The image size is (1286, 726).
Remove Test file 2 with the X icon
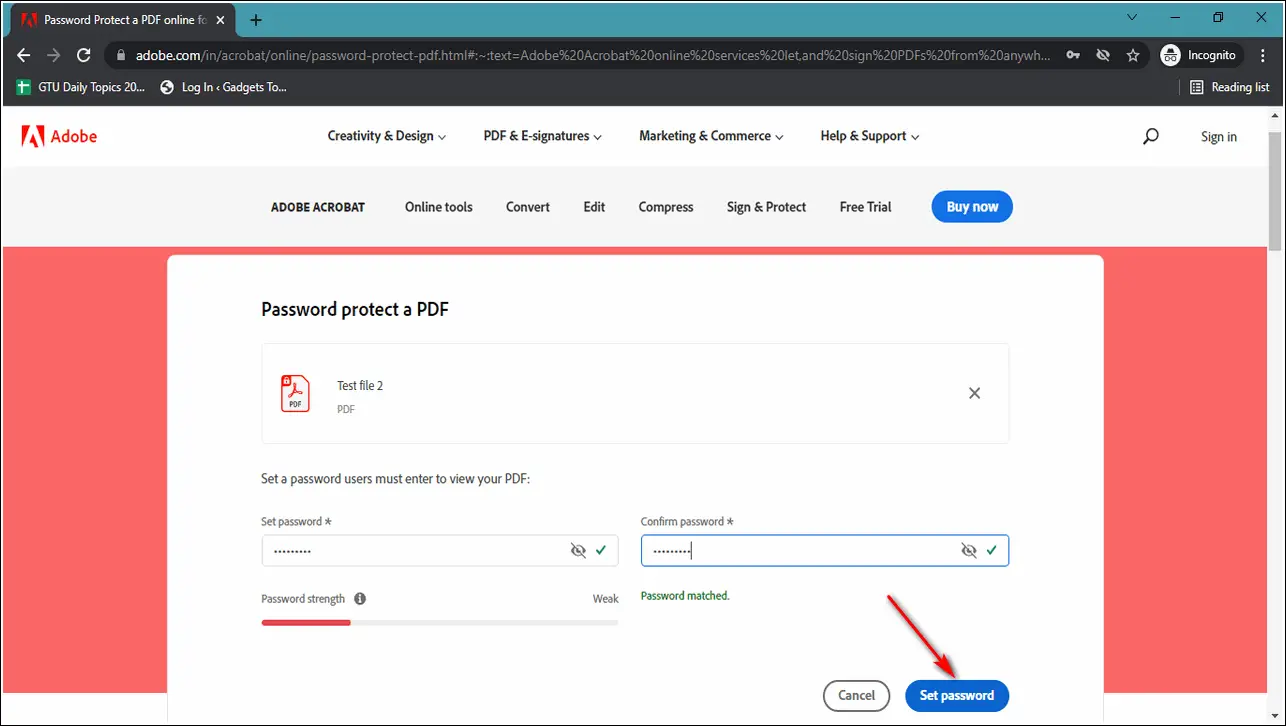pyautogui.click(x=974, y=393)
